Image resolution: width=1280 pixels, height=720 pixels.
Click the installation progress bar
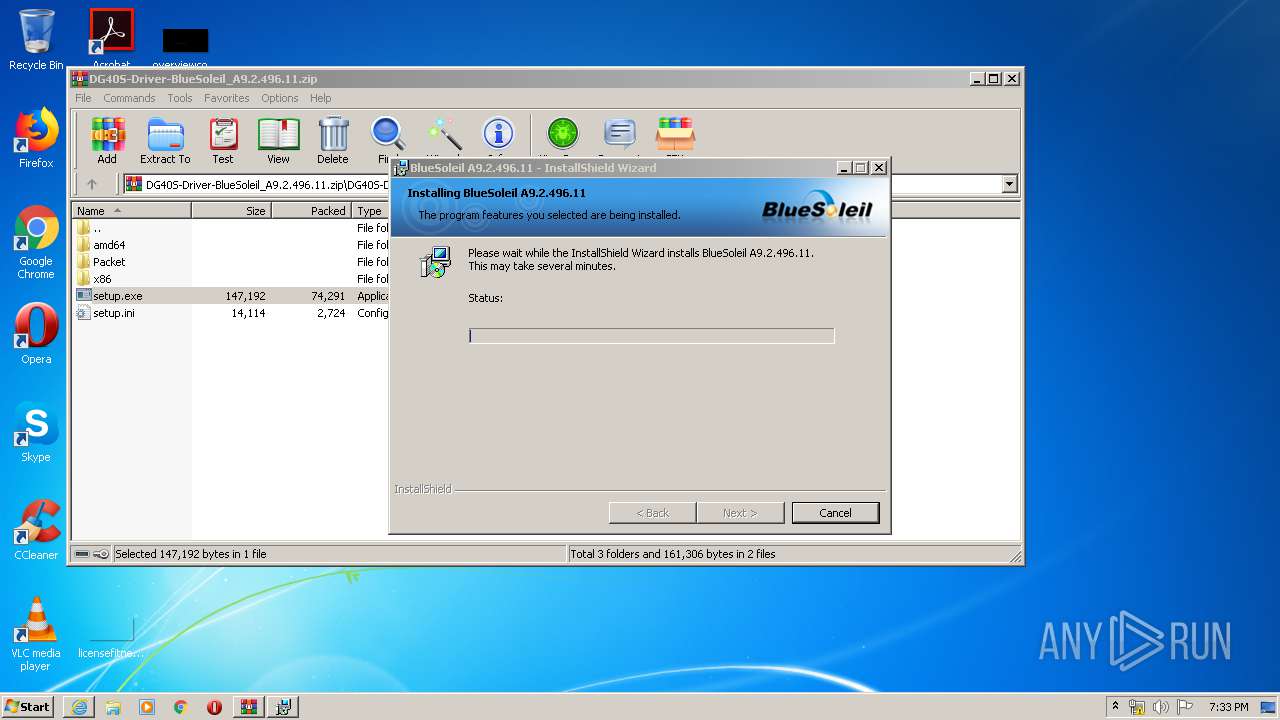click(651, 336)
